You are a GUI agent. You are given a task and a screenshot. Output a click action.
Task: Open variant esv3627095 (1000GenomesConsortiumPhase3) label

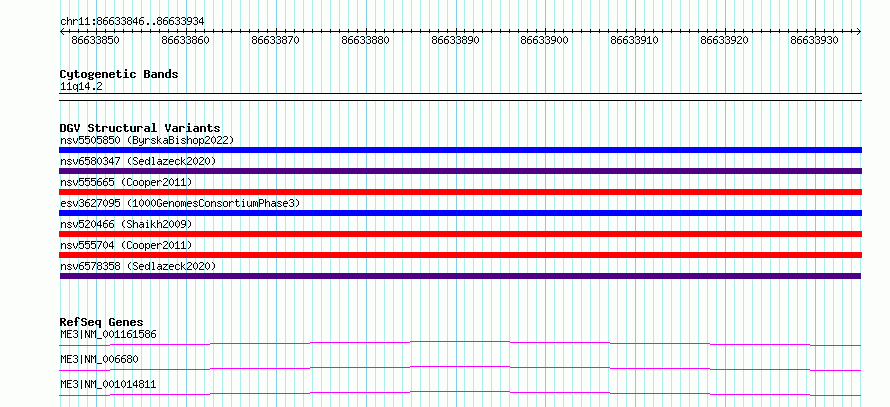click(x=179, y=203)
